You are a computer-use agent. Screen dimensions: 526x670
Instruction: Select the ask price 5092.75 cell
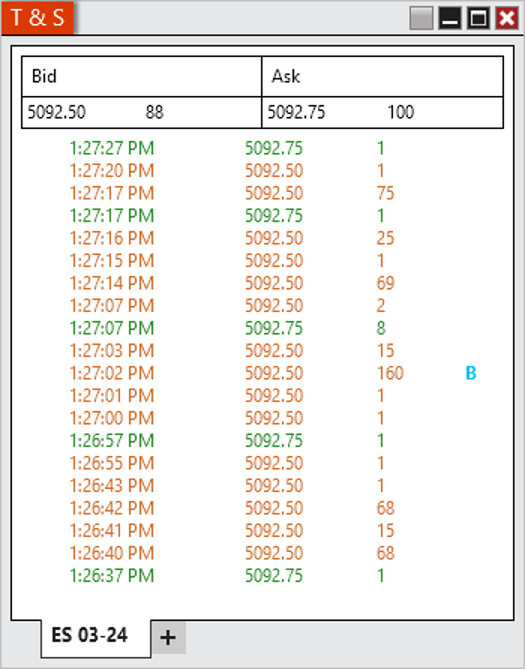point(296,112)
